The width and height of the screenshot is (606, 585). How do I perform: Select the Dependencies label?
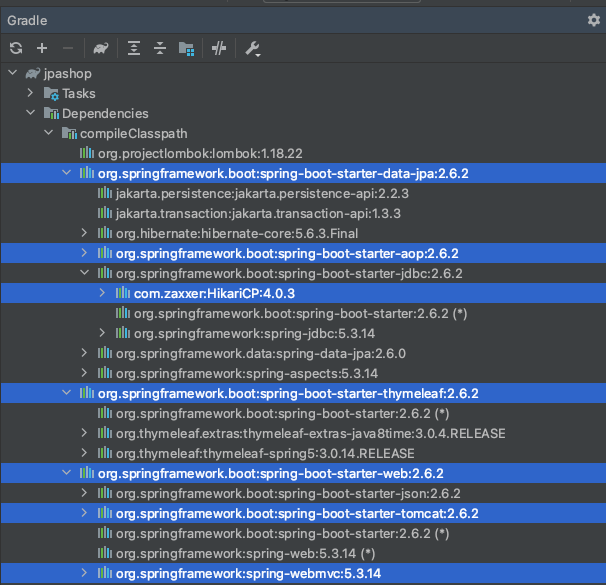click(105, 113)
